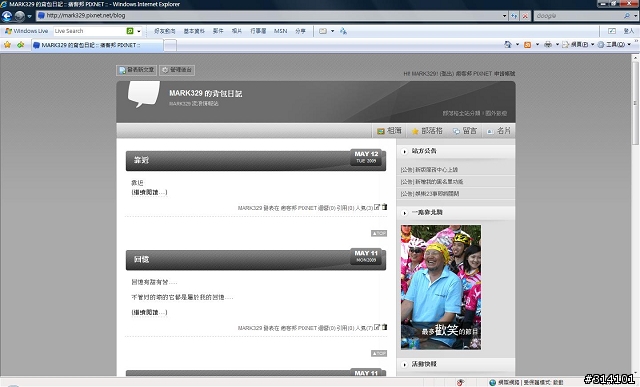The image size is (640, 387).
Task: Click the red Stop loading icon
Action: pyautogui.click(x=525, y=16)
